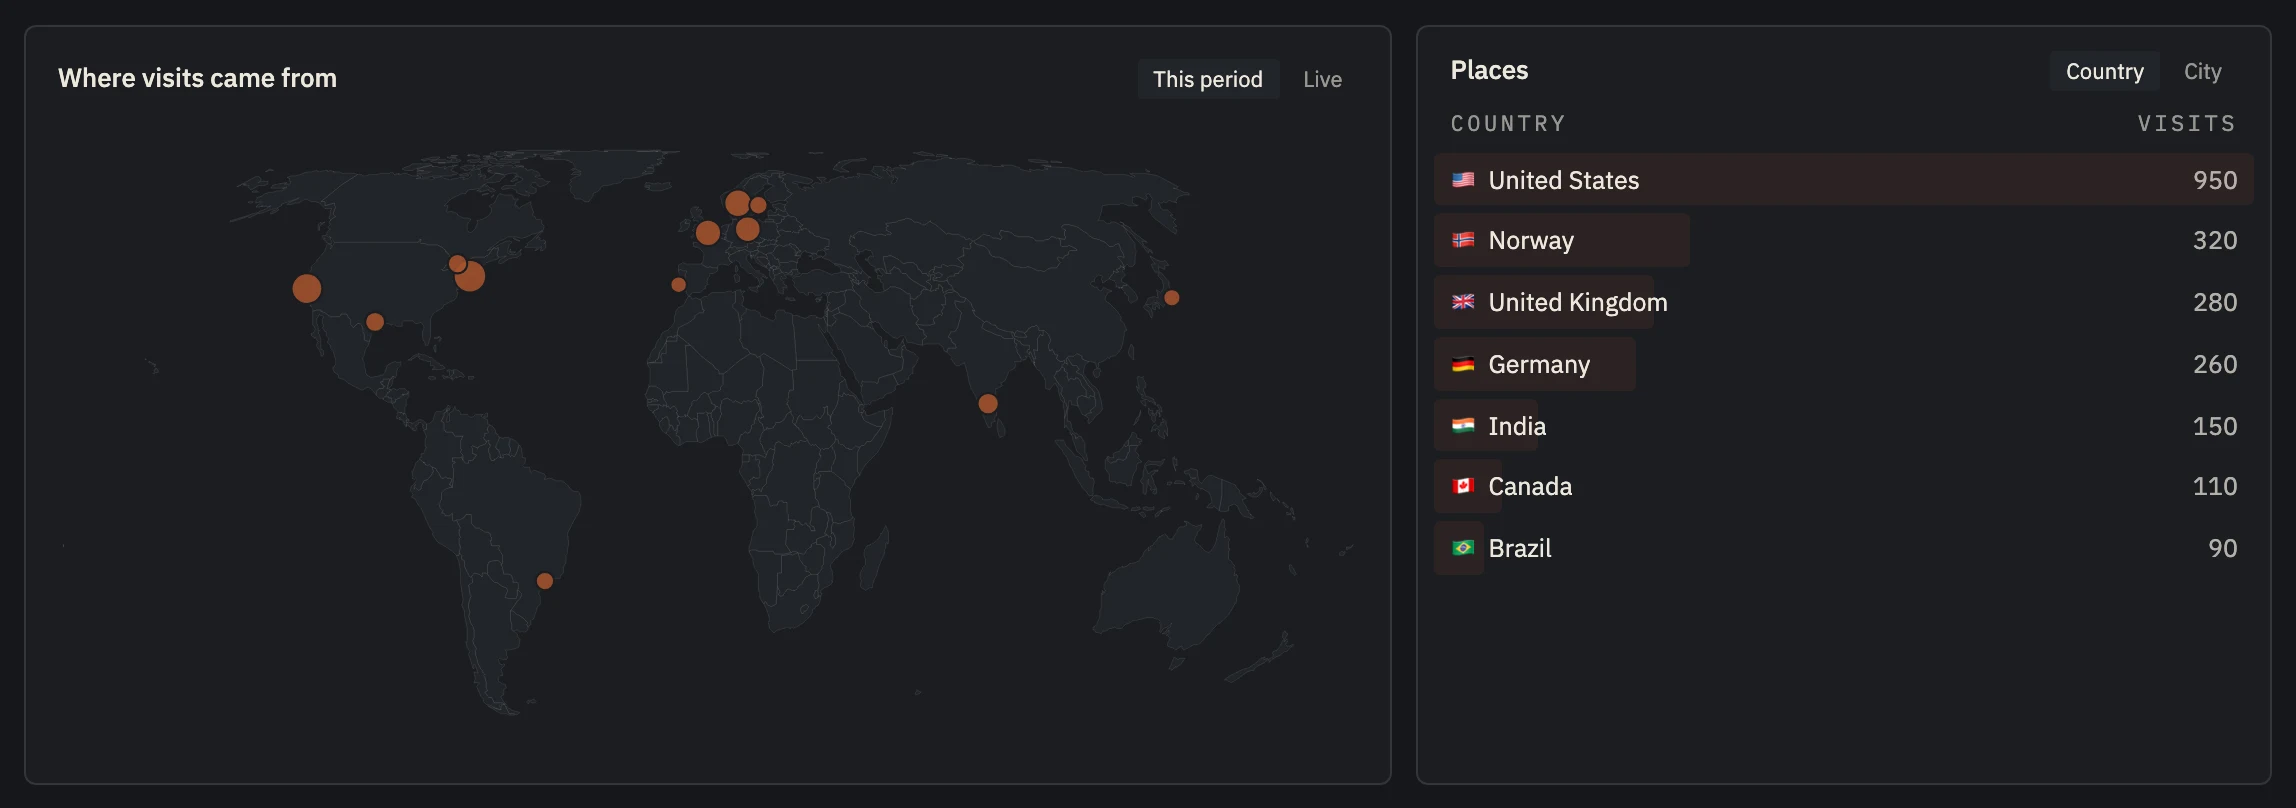The width and height of the screenshot is (2296, 808).
Task: Click the Canada flag icon
Action: (1463, 486)
